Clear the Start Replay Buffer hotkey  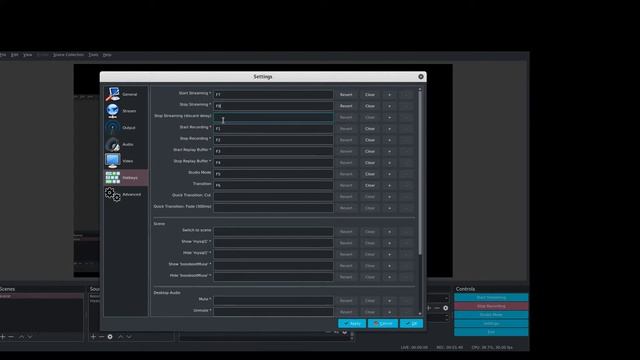[x=370, y=151]
